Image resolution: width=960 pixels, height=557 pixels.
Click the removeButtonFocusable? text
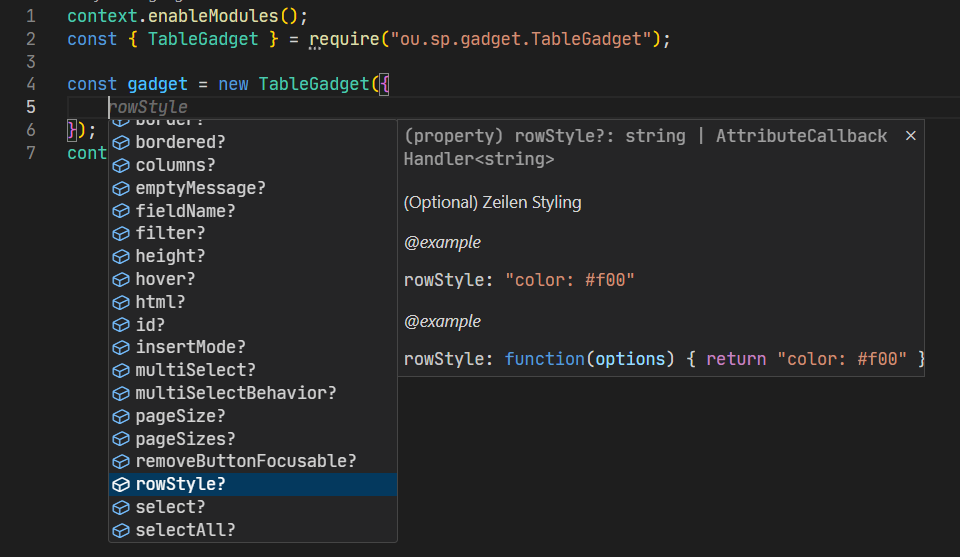(x=246, y=461)
